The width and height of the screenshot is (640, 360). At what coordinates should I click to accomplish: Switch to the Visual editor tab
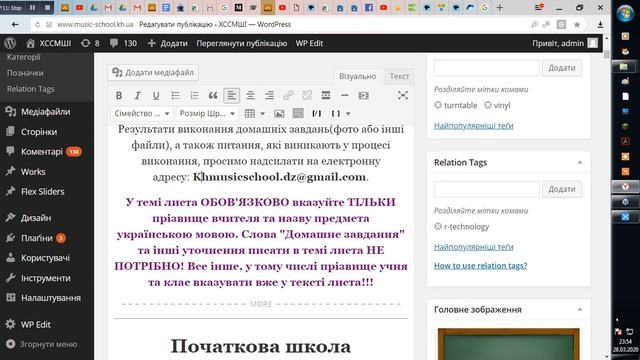click(358, 76)
